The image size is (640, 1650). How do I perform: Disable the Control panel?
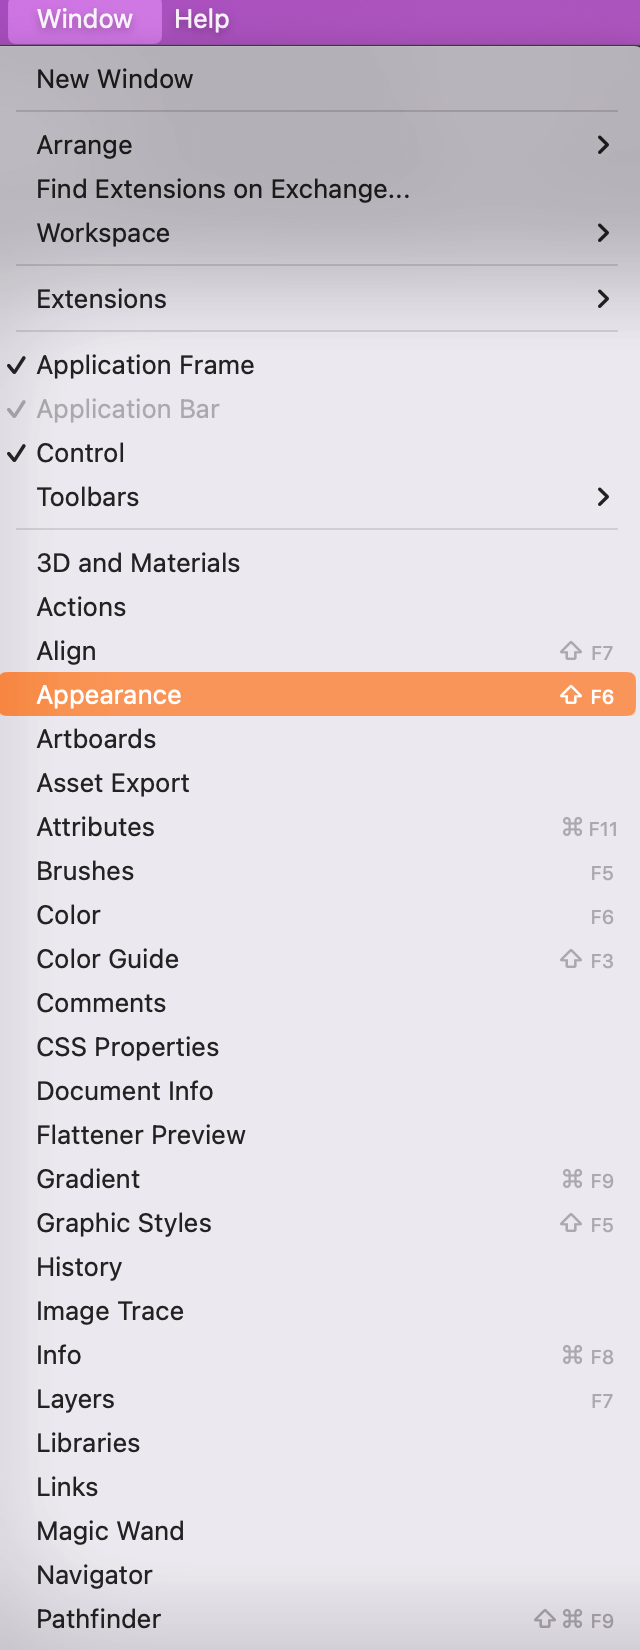80,453
